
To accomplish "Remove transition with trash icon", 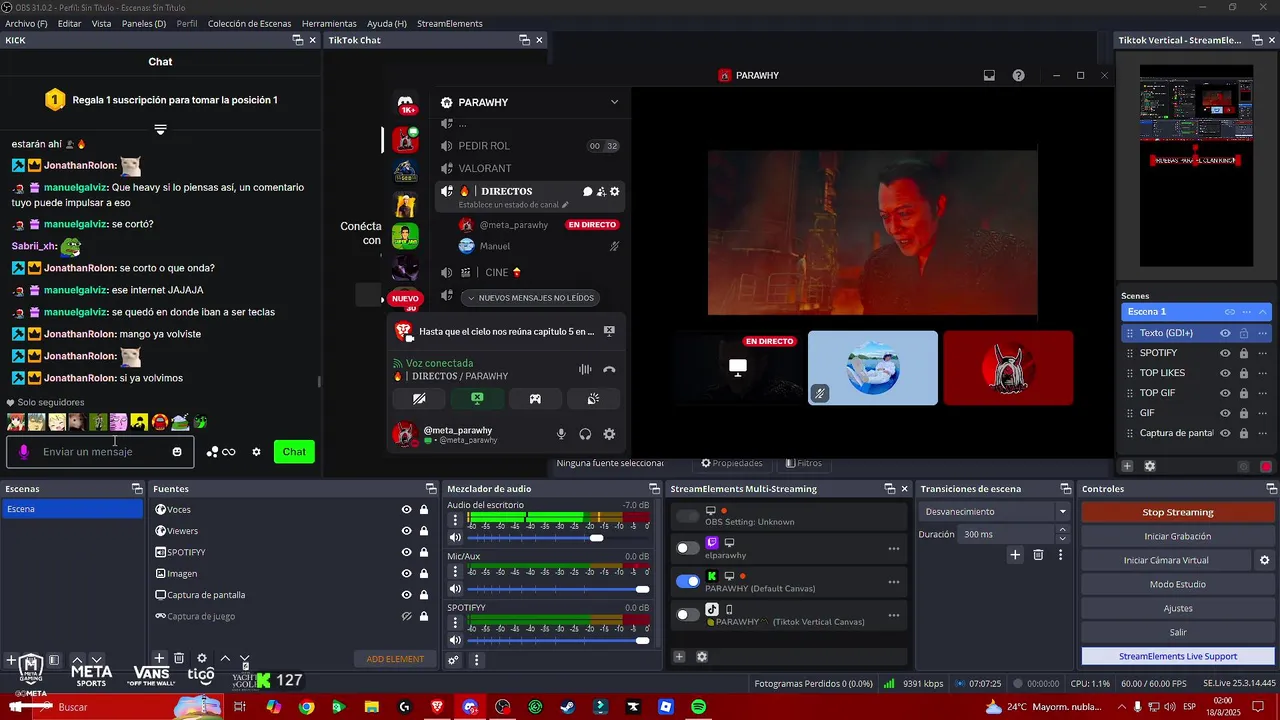I will pyautogui.click(x=1038, y=554).
